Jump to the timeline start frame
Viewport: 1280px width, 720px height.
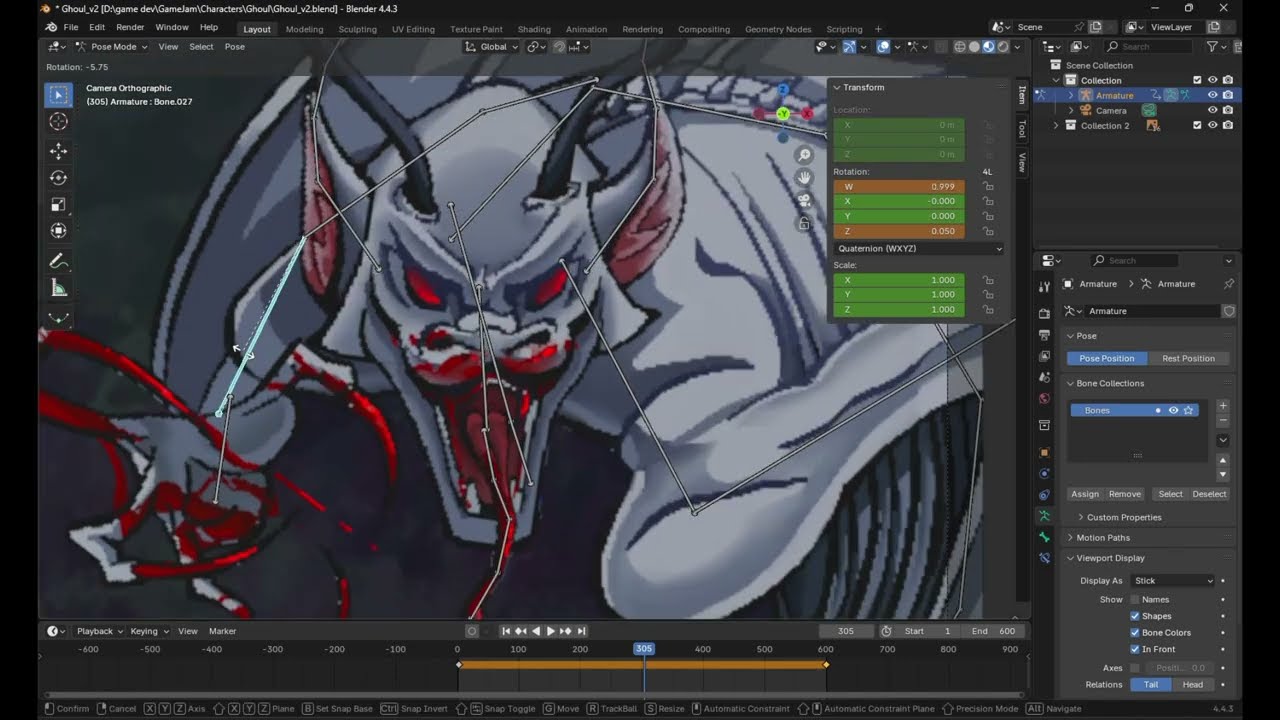pos(506,631)
